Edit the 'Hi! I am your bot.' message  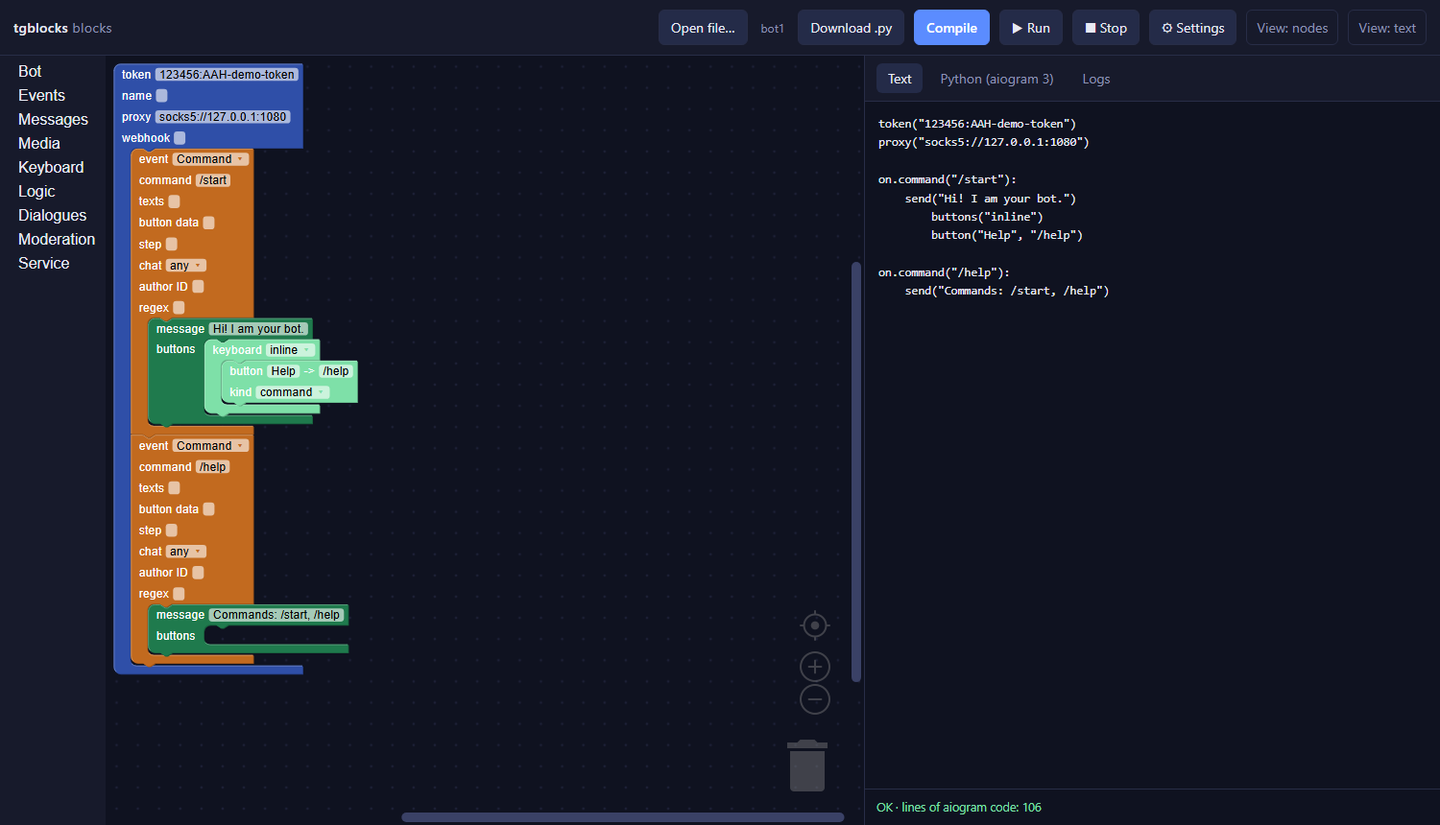(x=258, y=329)
